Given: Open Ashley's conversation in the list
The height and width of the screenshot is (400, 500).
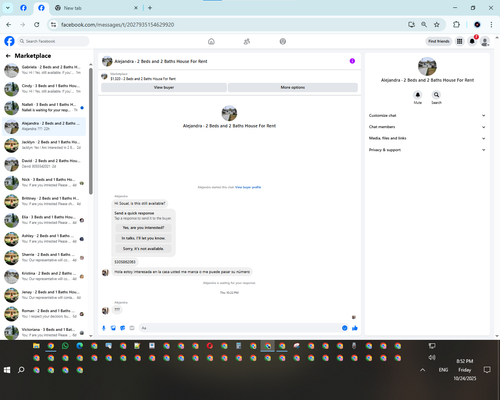Looking at the screenshot, I should [44, 239].
